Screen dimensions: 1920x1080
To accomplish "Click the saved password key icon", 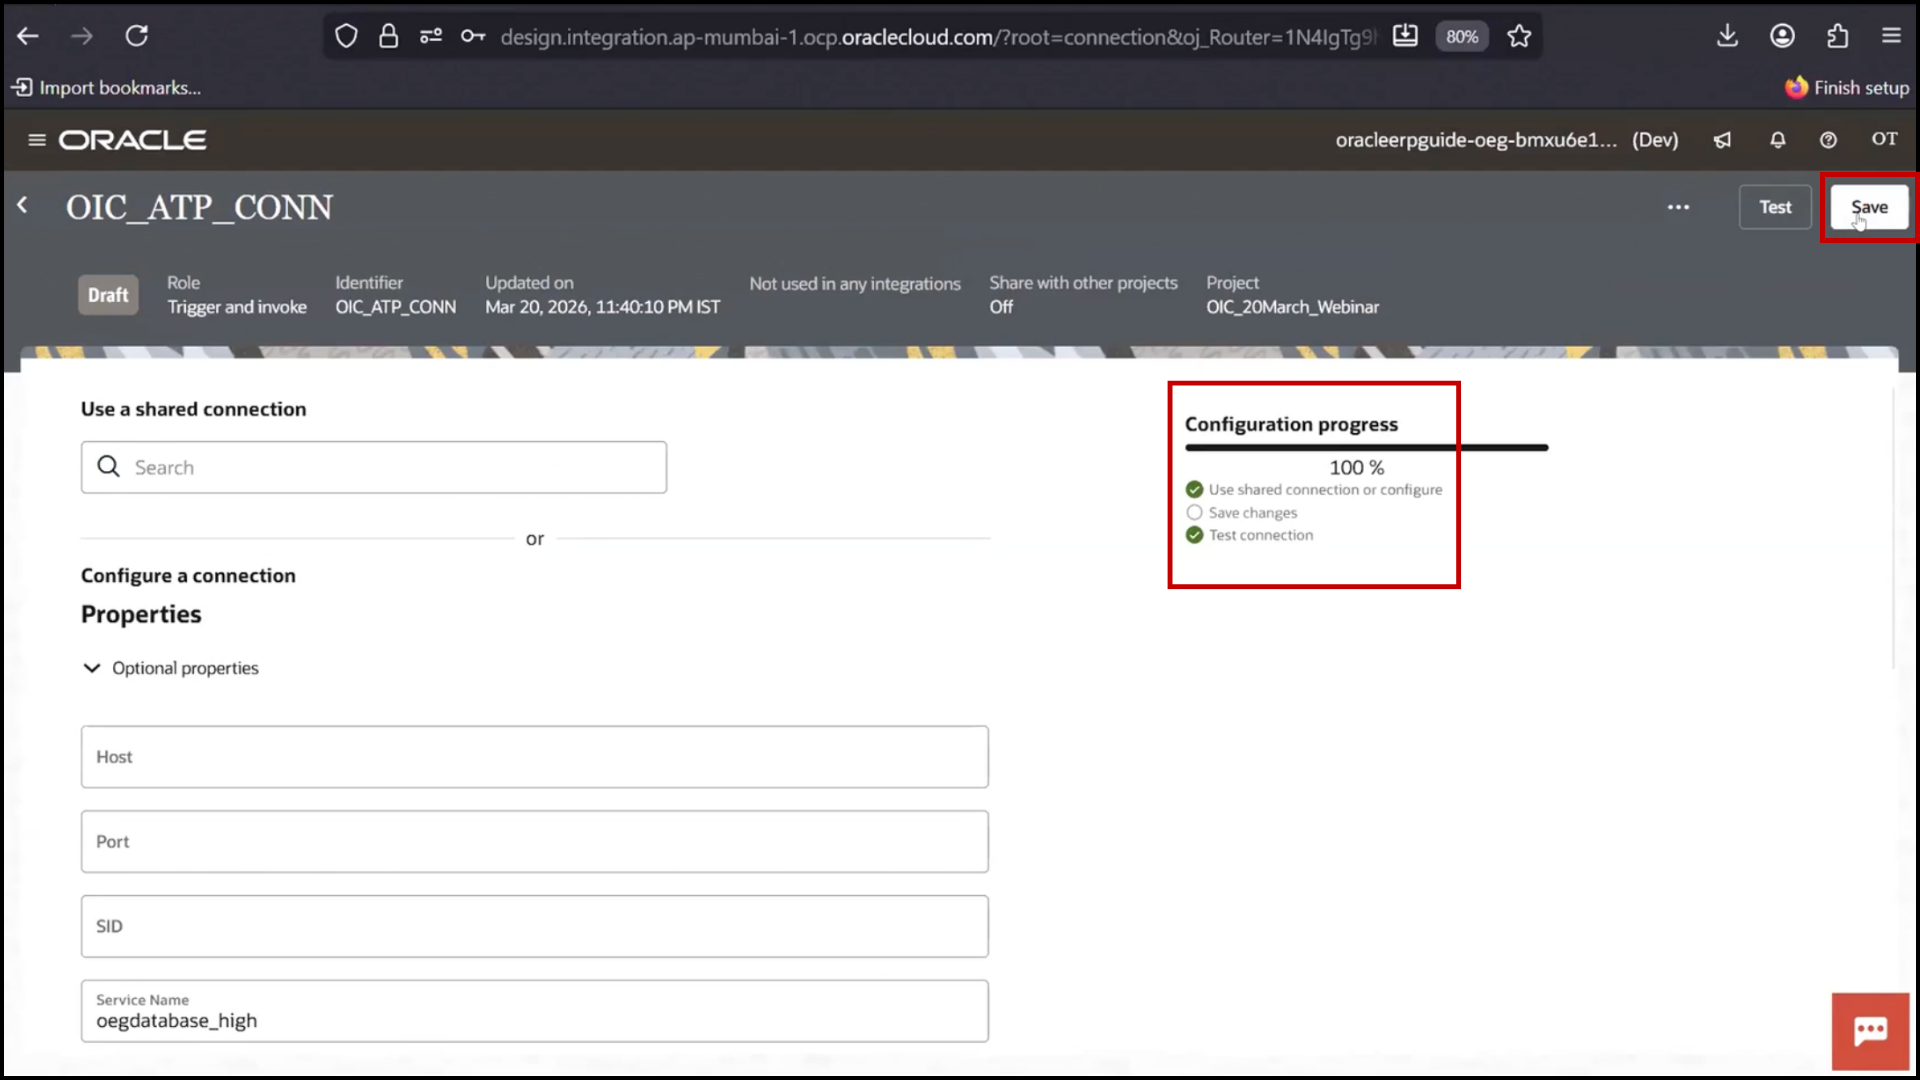I will click(x=473, y=37).
